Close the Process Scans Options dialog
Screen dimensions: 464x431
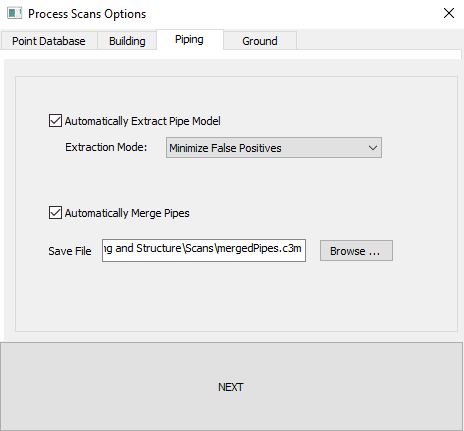449,13
